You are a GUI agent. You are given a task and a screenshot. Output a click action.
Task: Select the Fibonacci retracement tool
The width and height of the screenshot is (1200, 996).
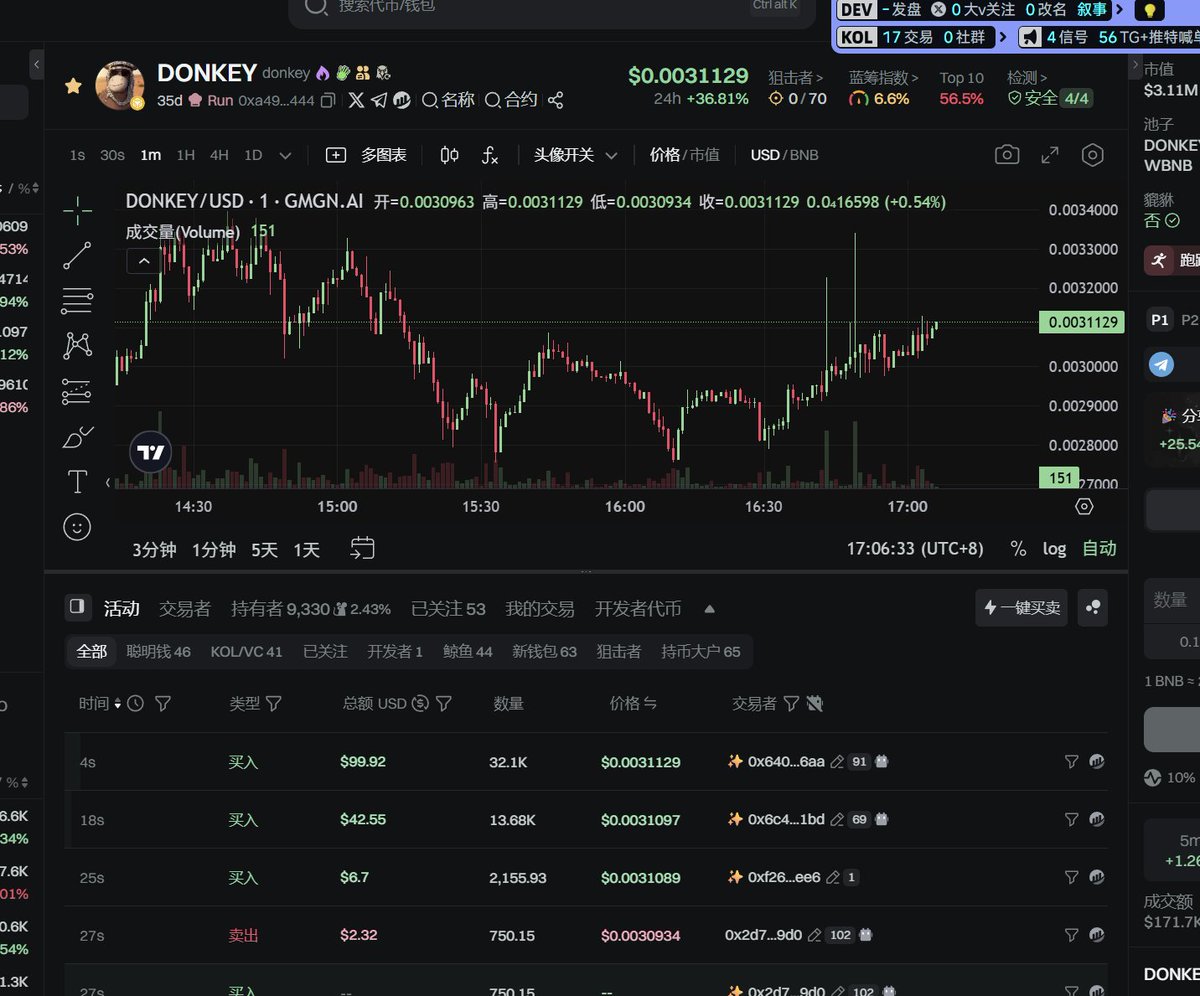click(x=77, y=300)
